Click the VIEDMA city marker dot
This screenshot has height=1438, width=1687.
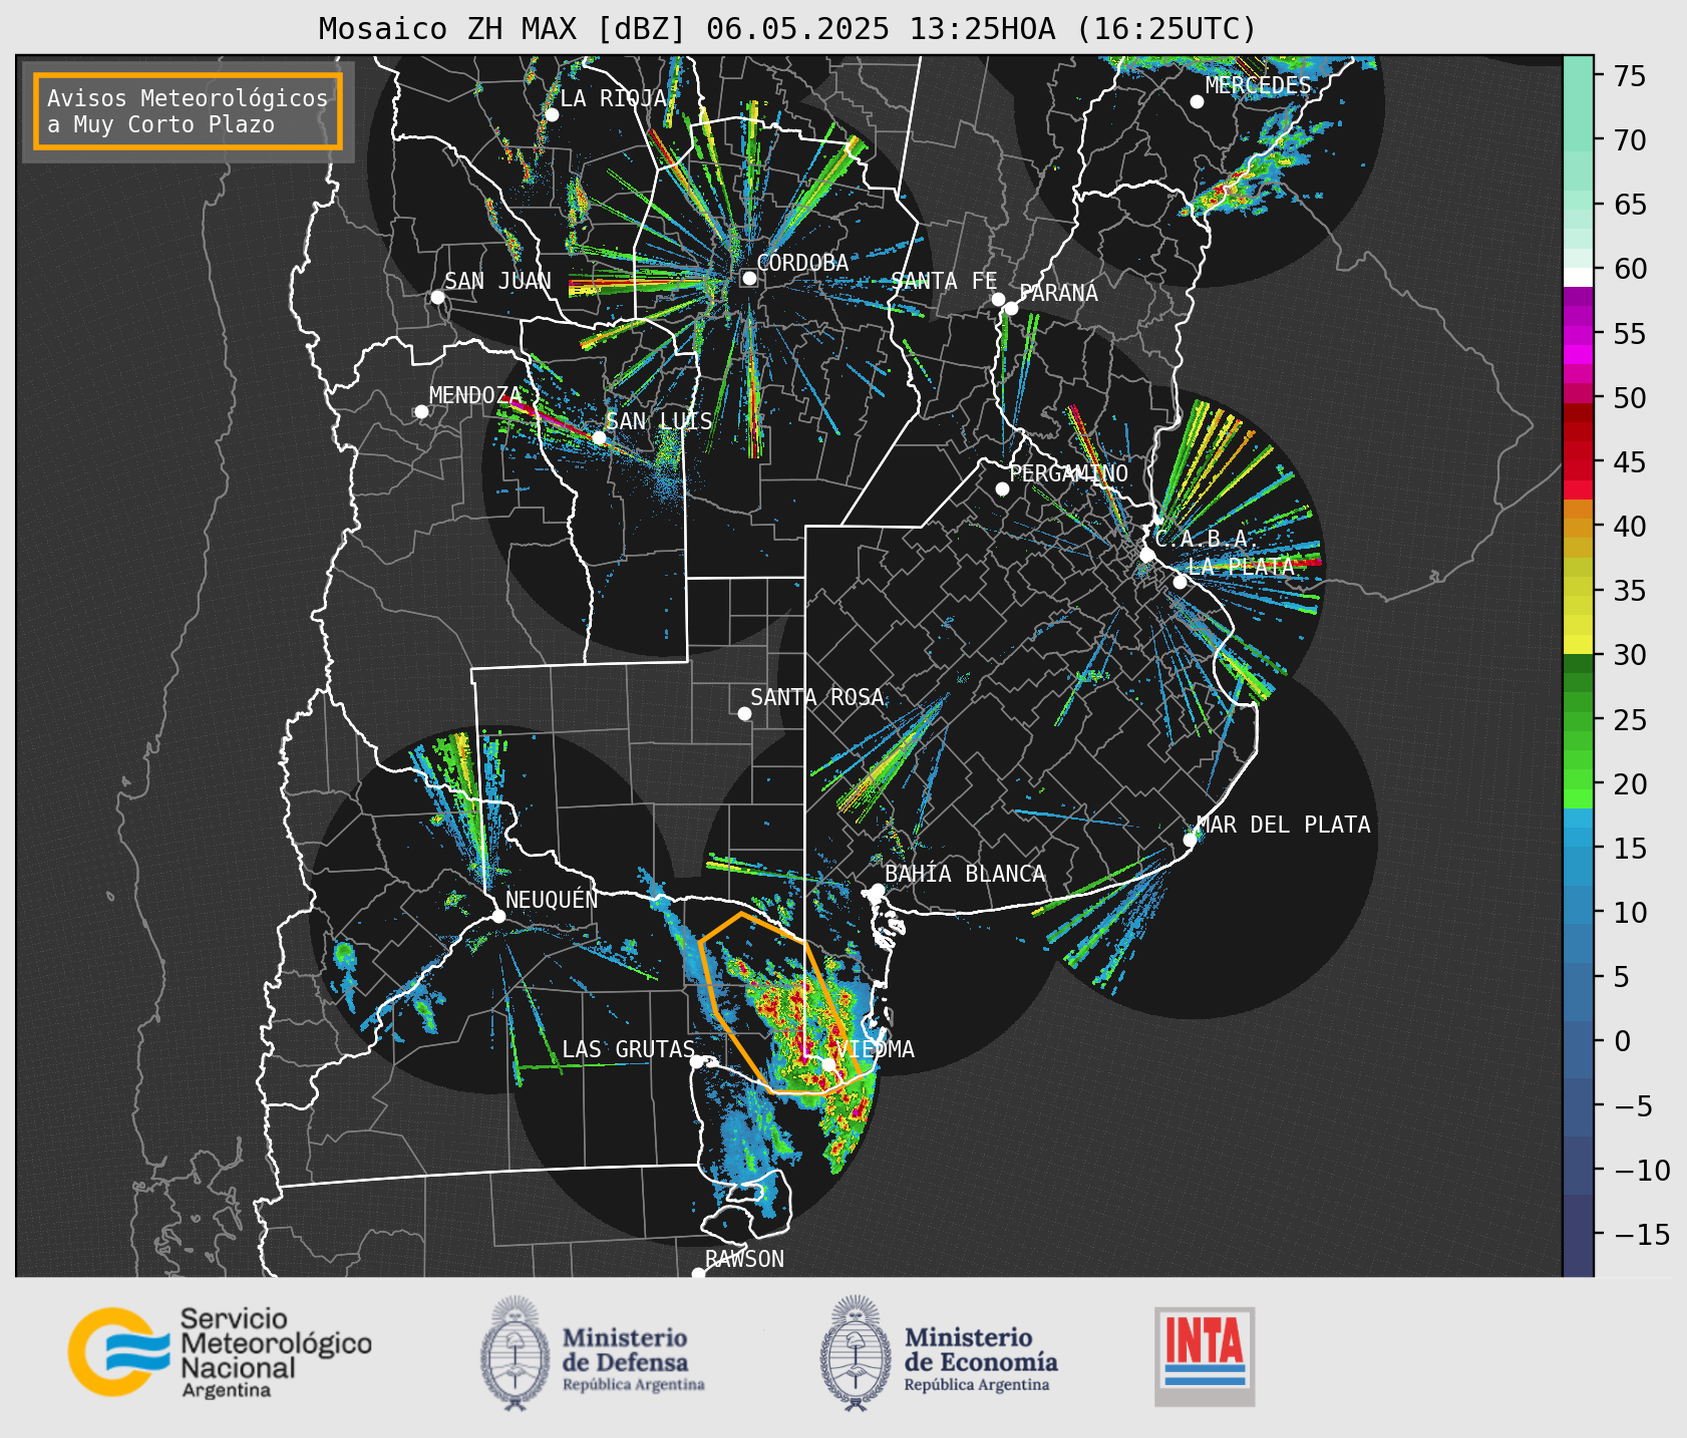[828, 1064]
